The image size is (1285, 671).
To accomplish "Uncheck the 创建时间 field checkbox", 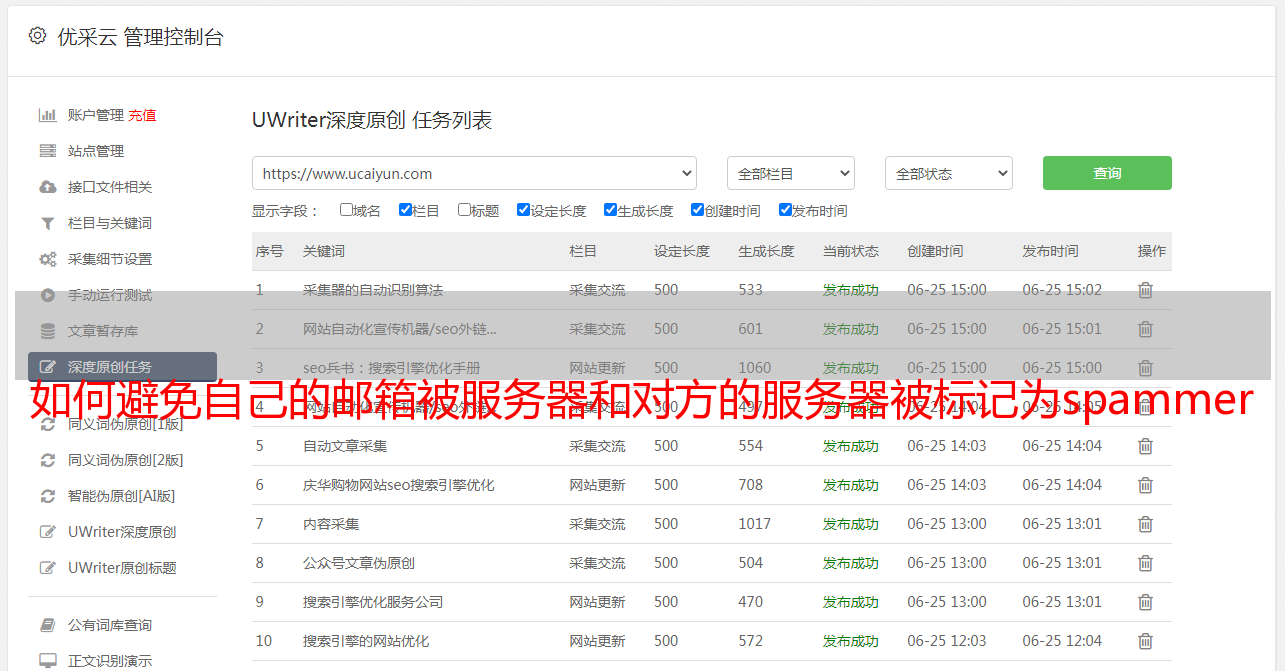I will click(x=697, y=210).
